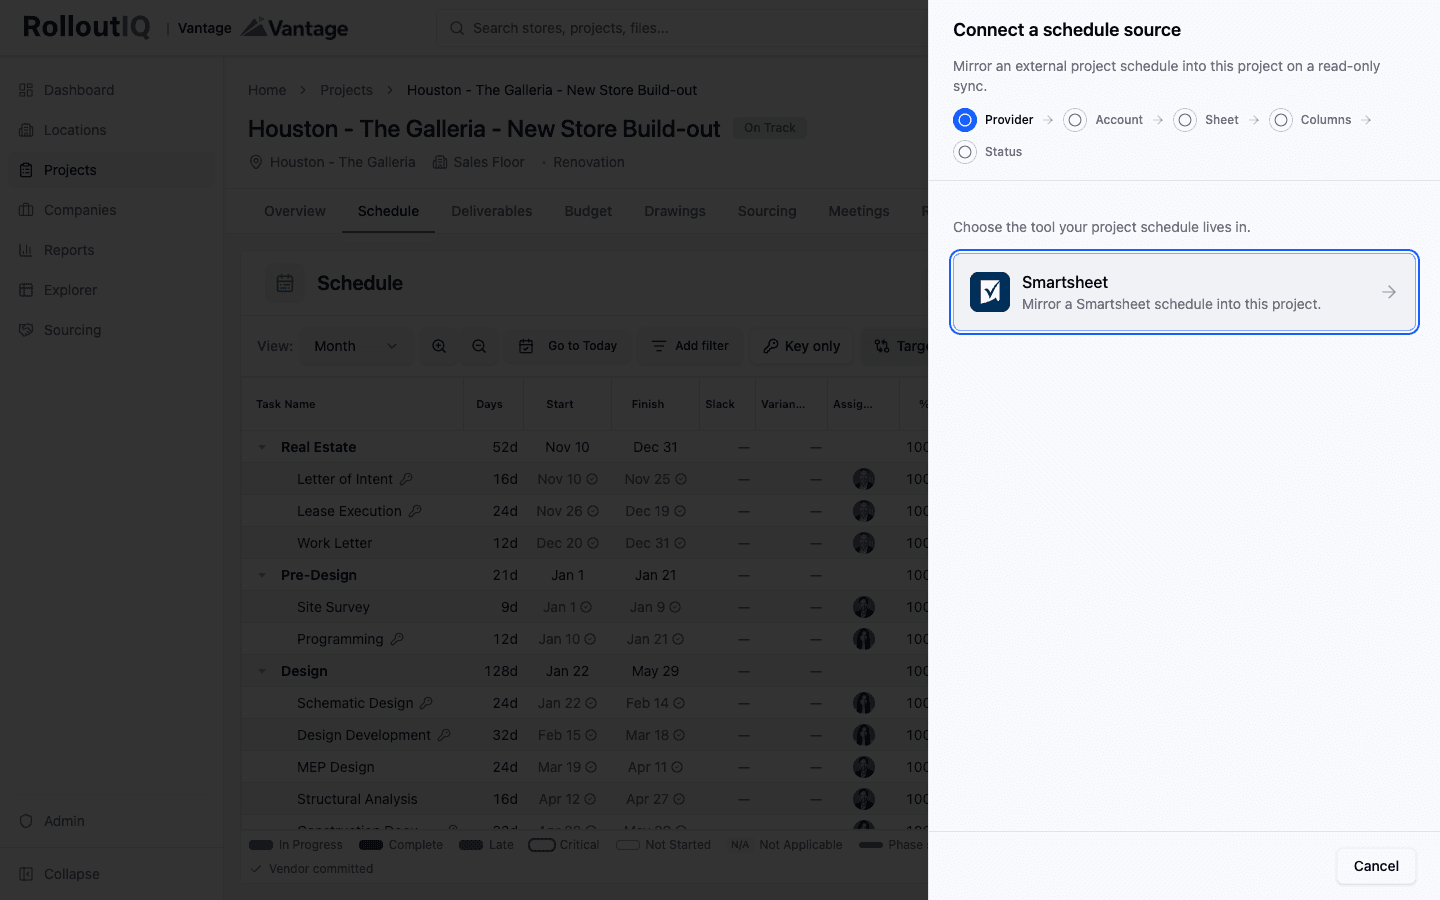Click key icon beside Lease Execution
The width and height of the screenshot is (1440, 900).
click(x=415, y=511)
